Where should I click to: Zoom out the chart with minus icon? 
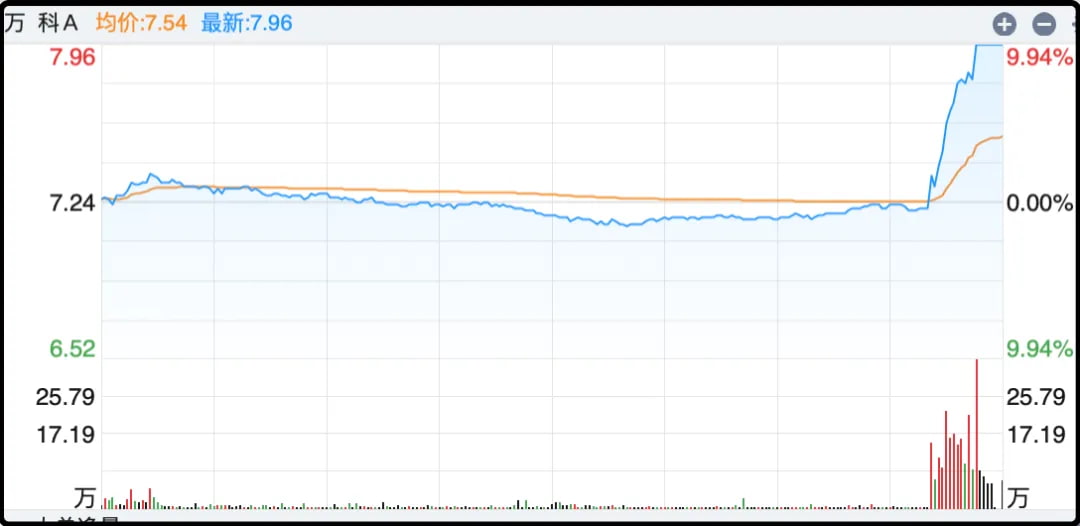[1043, 25]
